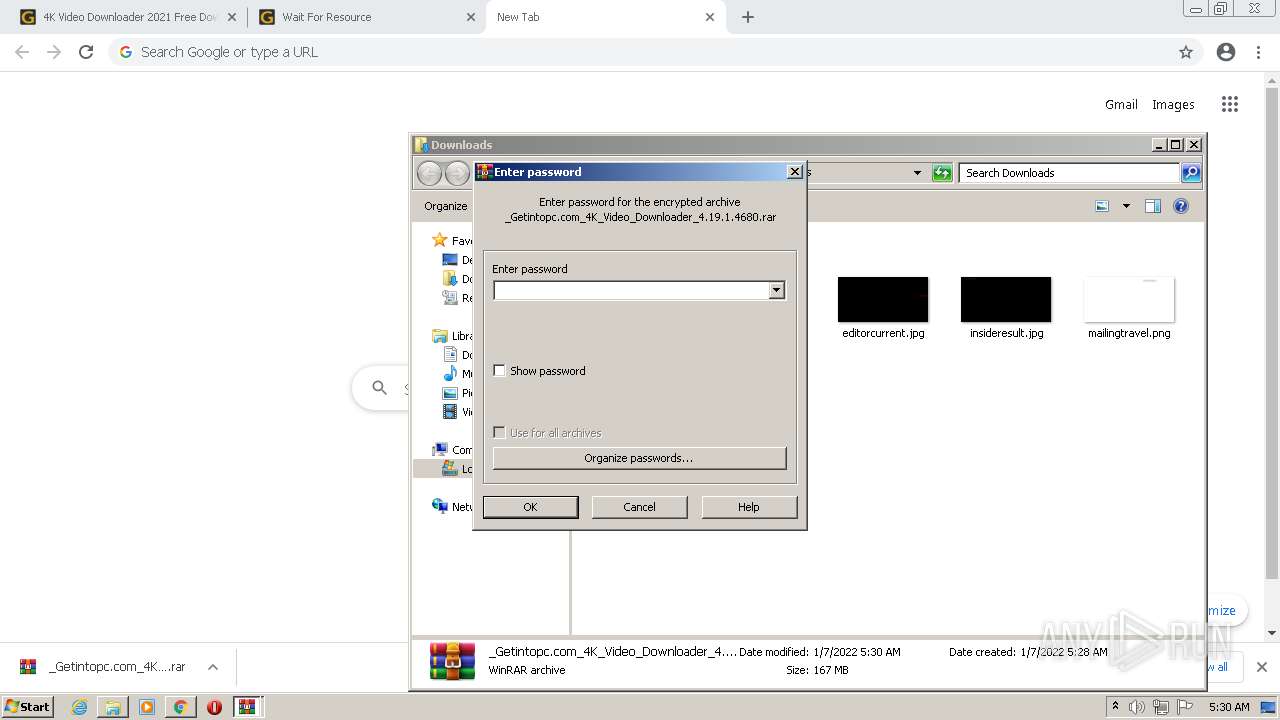The width and height of the screenshot is (1280, 720).
Task: Click the Videos library film icon
Action: click(450, 412)
